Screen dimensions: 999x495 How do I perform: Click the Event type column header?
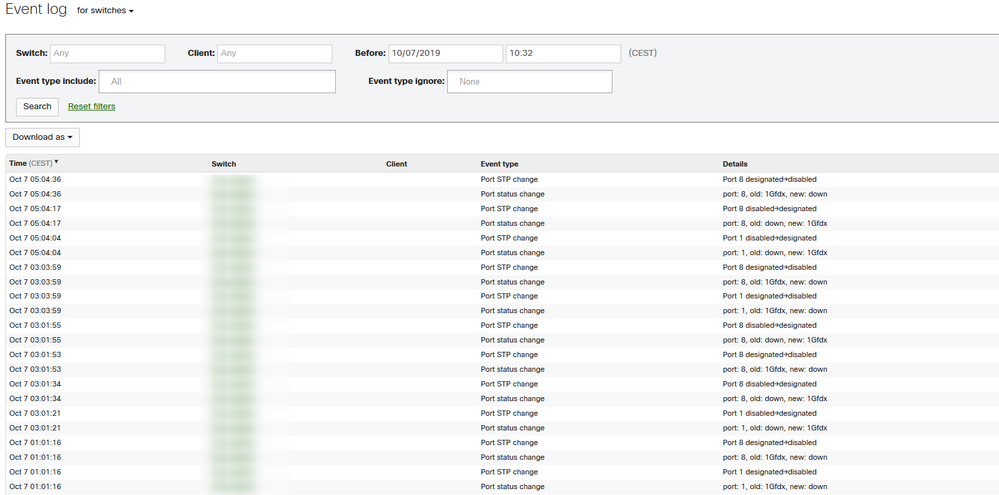coord(499,163)
